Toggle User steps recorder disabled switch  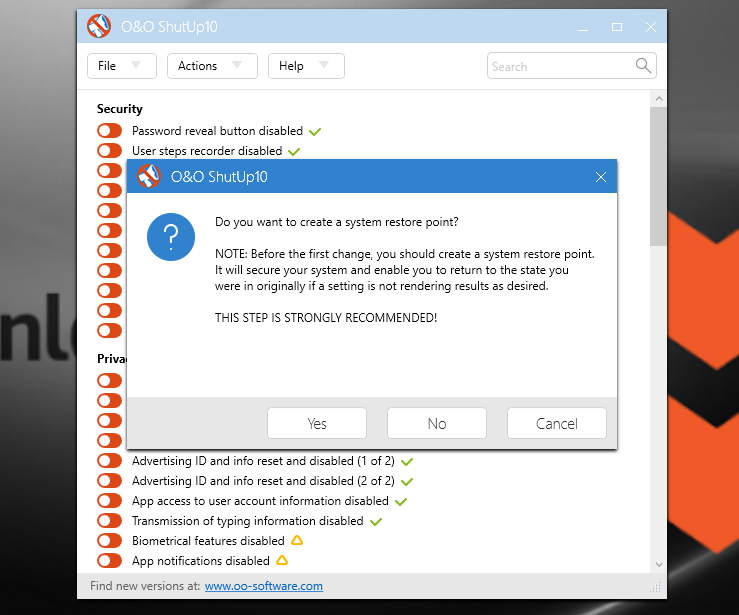click(x=109, y=151)
